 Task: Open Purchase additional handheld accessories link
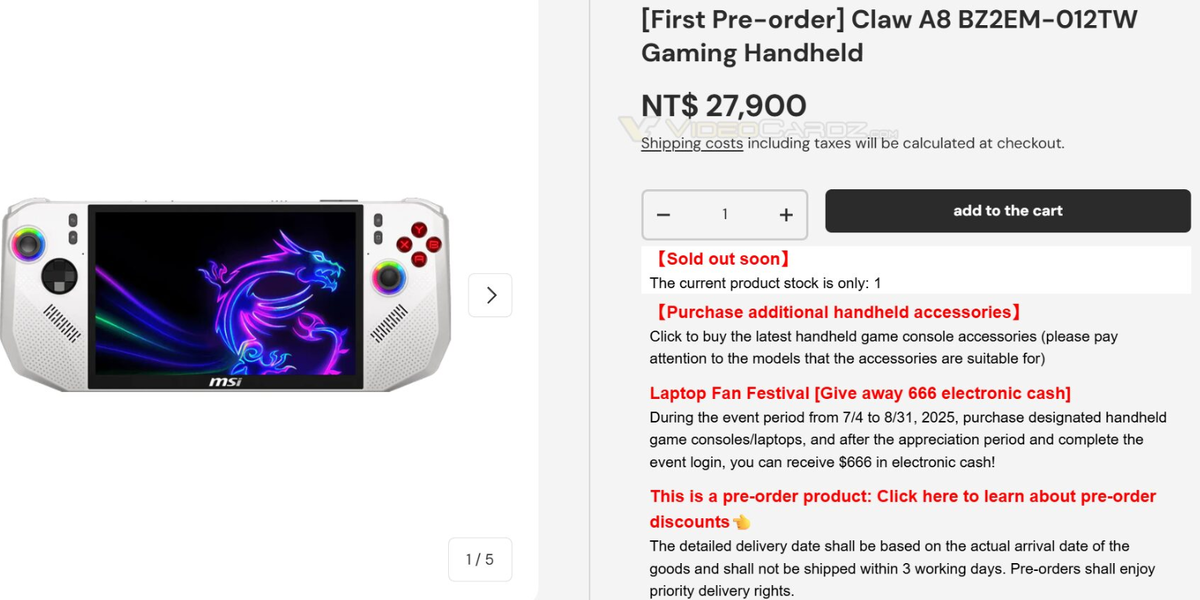838,312
